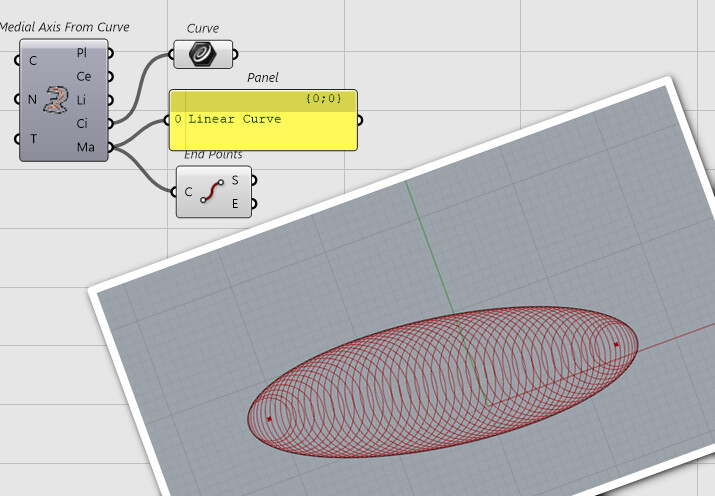The image size is (715, 496).
Task: Click the 'Medial Axis From Curve' title label
Action: 64,27
